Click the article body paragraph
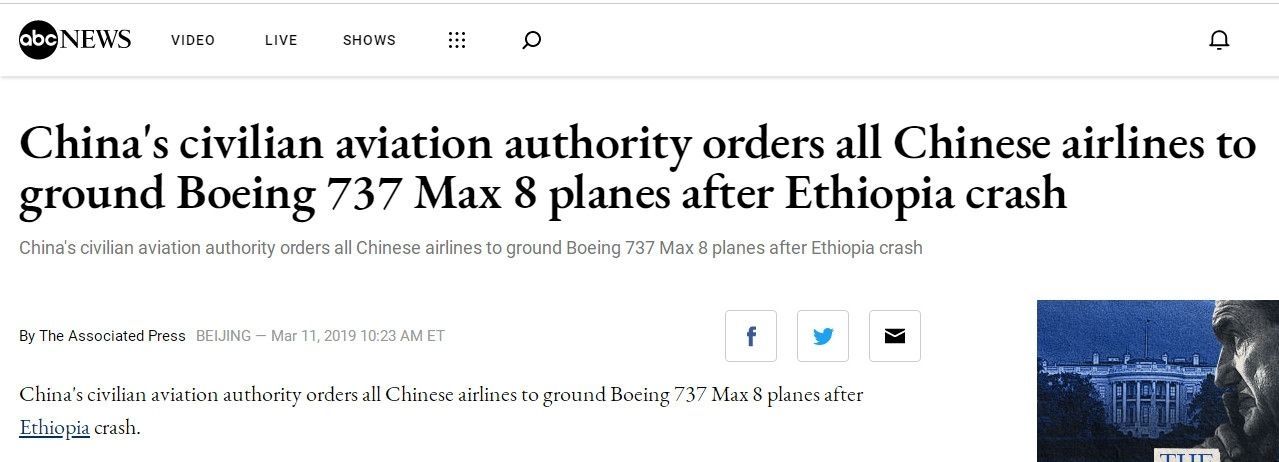 [440, 395]
